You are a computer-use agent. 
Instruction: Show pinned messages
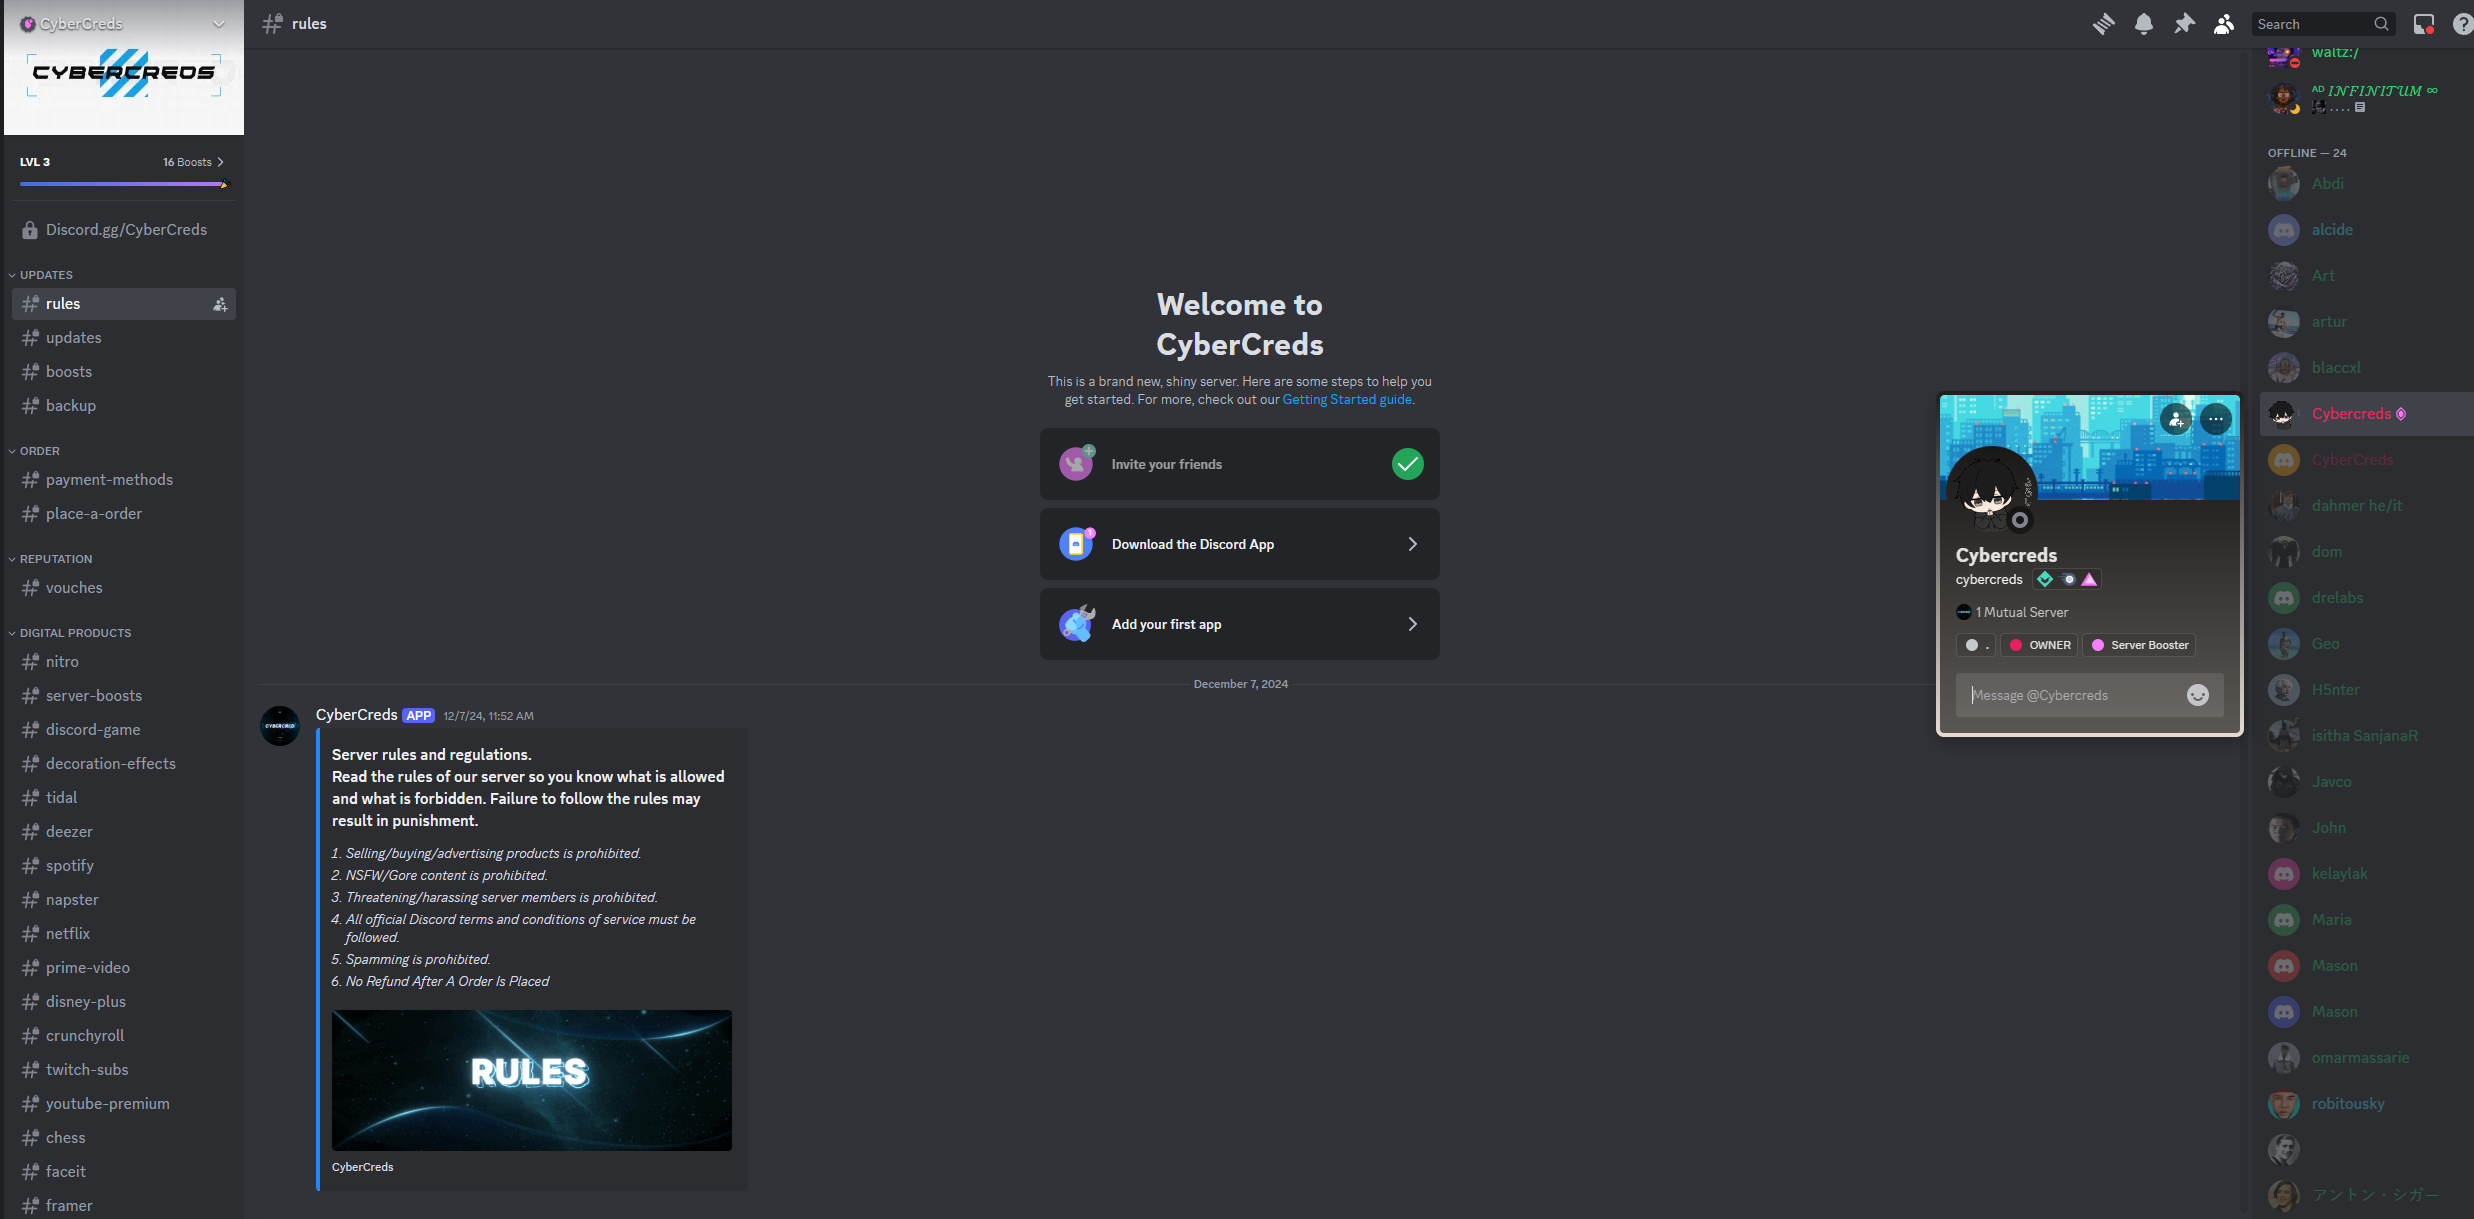pos(2184,24)
